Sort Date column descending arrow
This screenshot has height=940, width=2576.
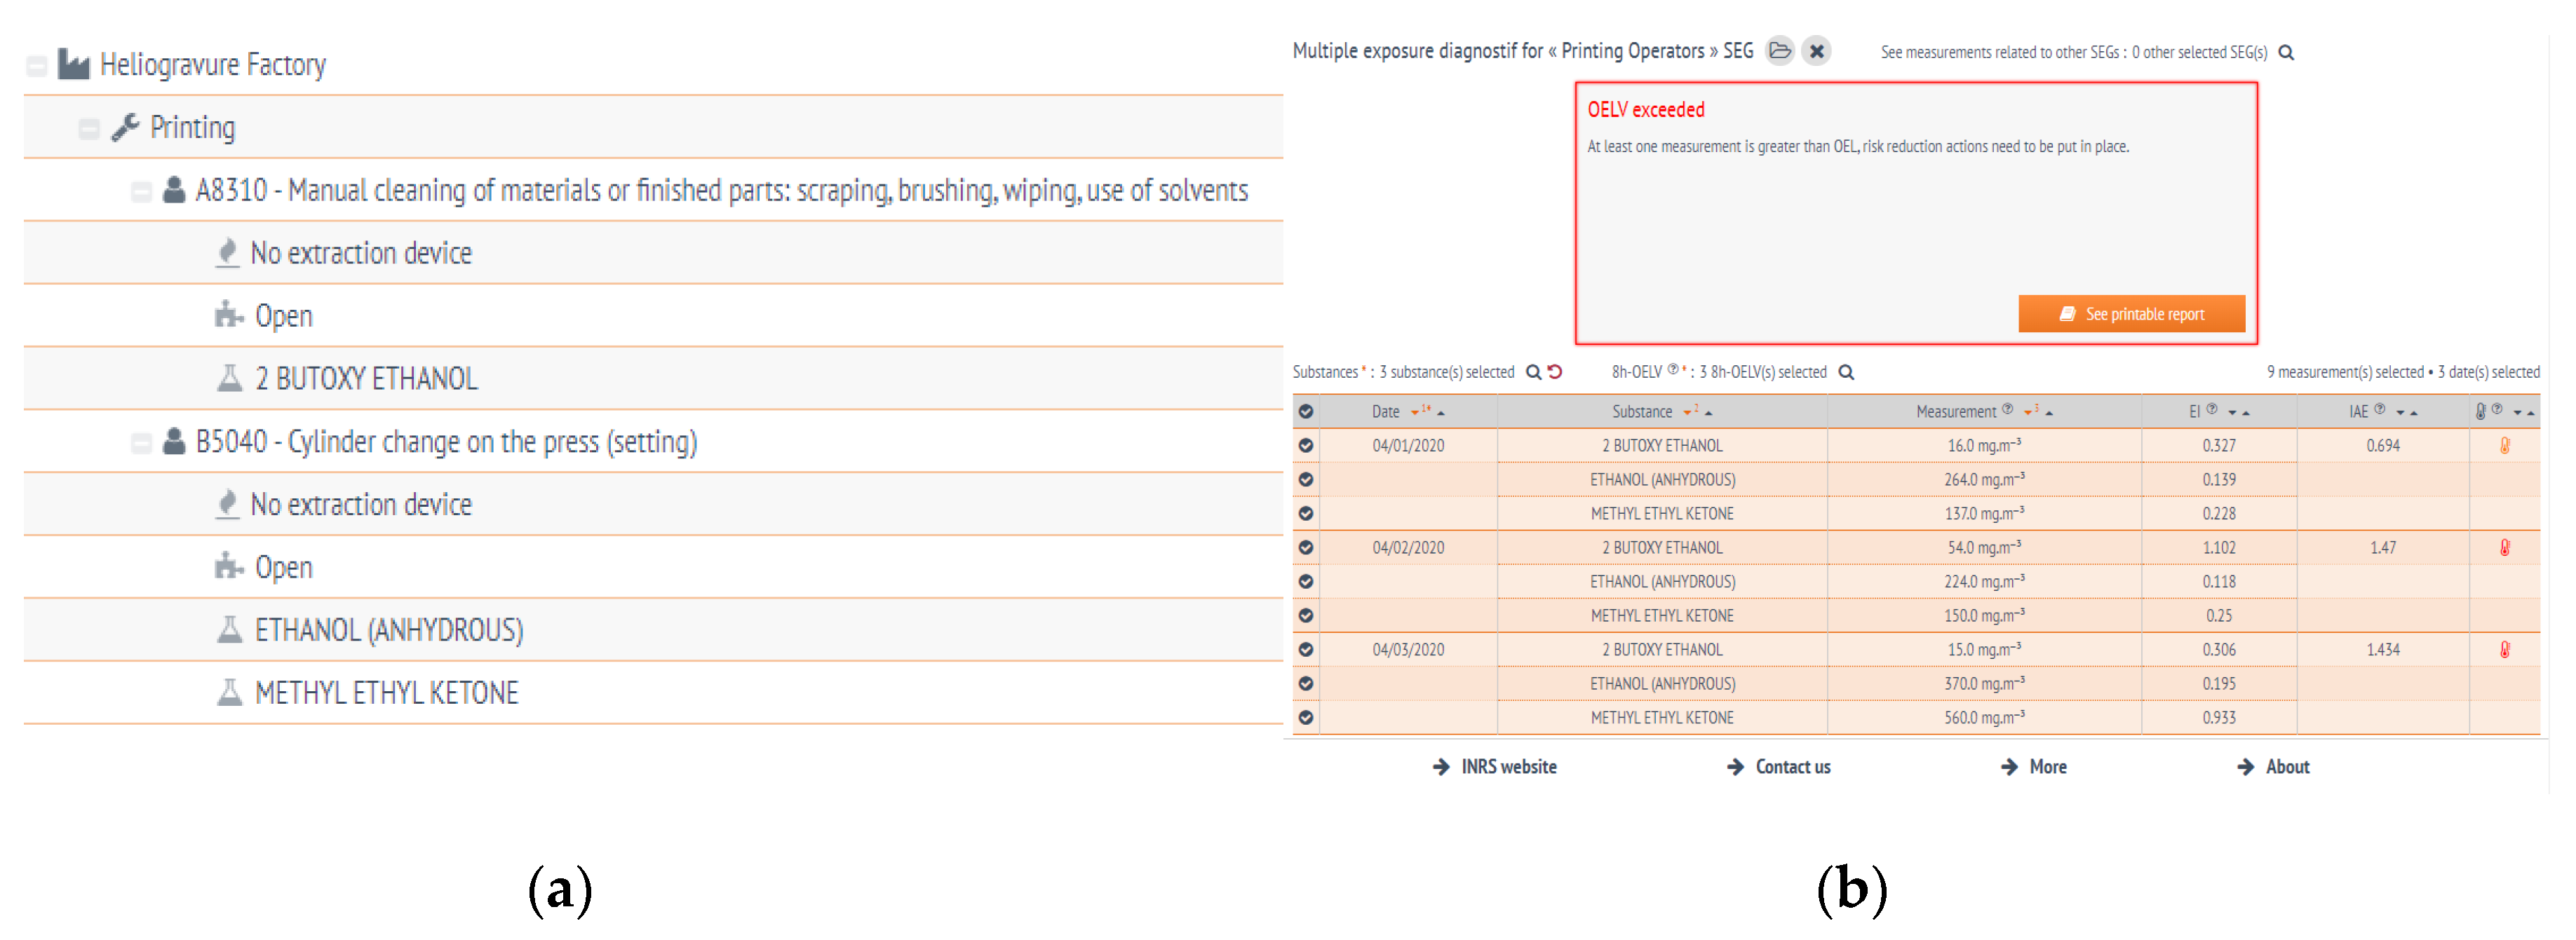1414,413
